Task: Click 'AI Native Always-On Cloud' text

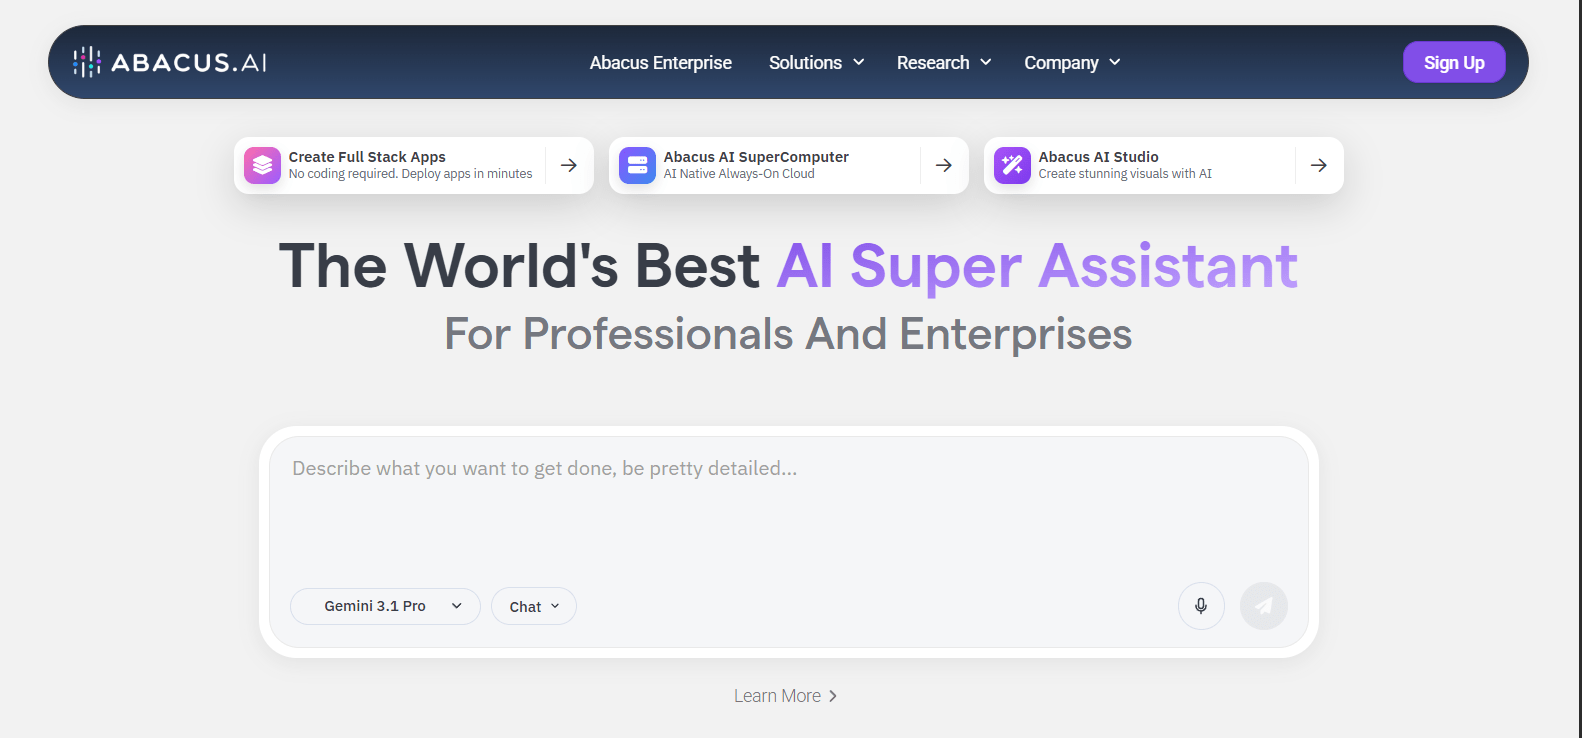Action: tap(739, 174)
